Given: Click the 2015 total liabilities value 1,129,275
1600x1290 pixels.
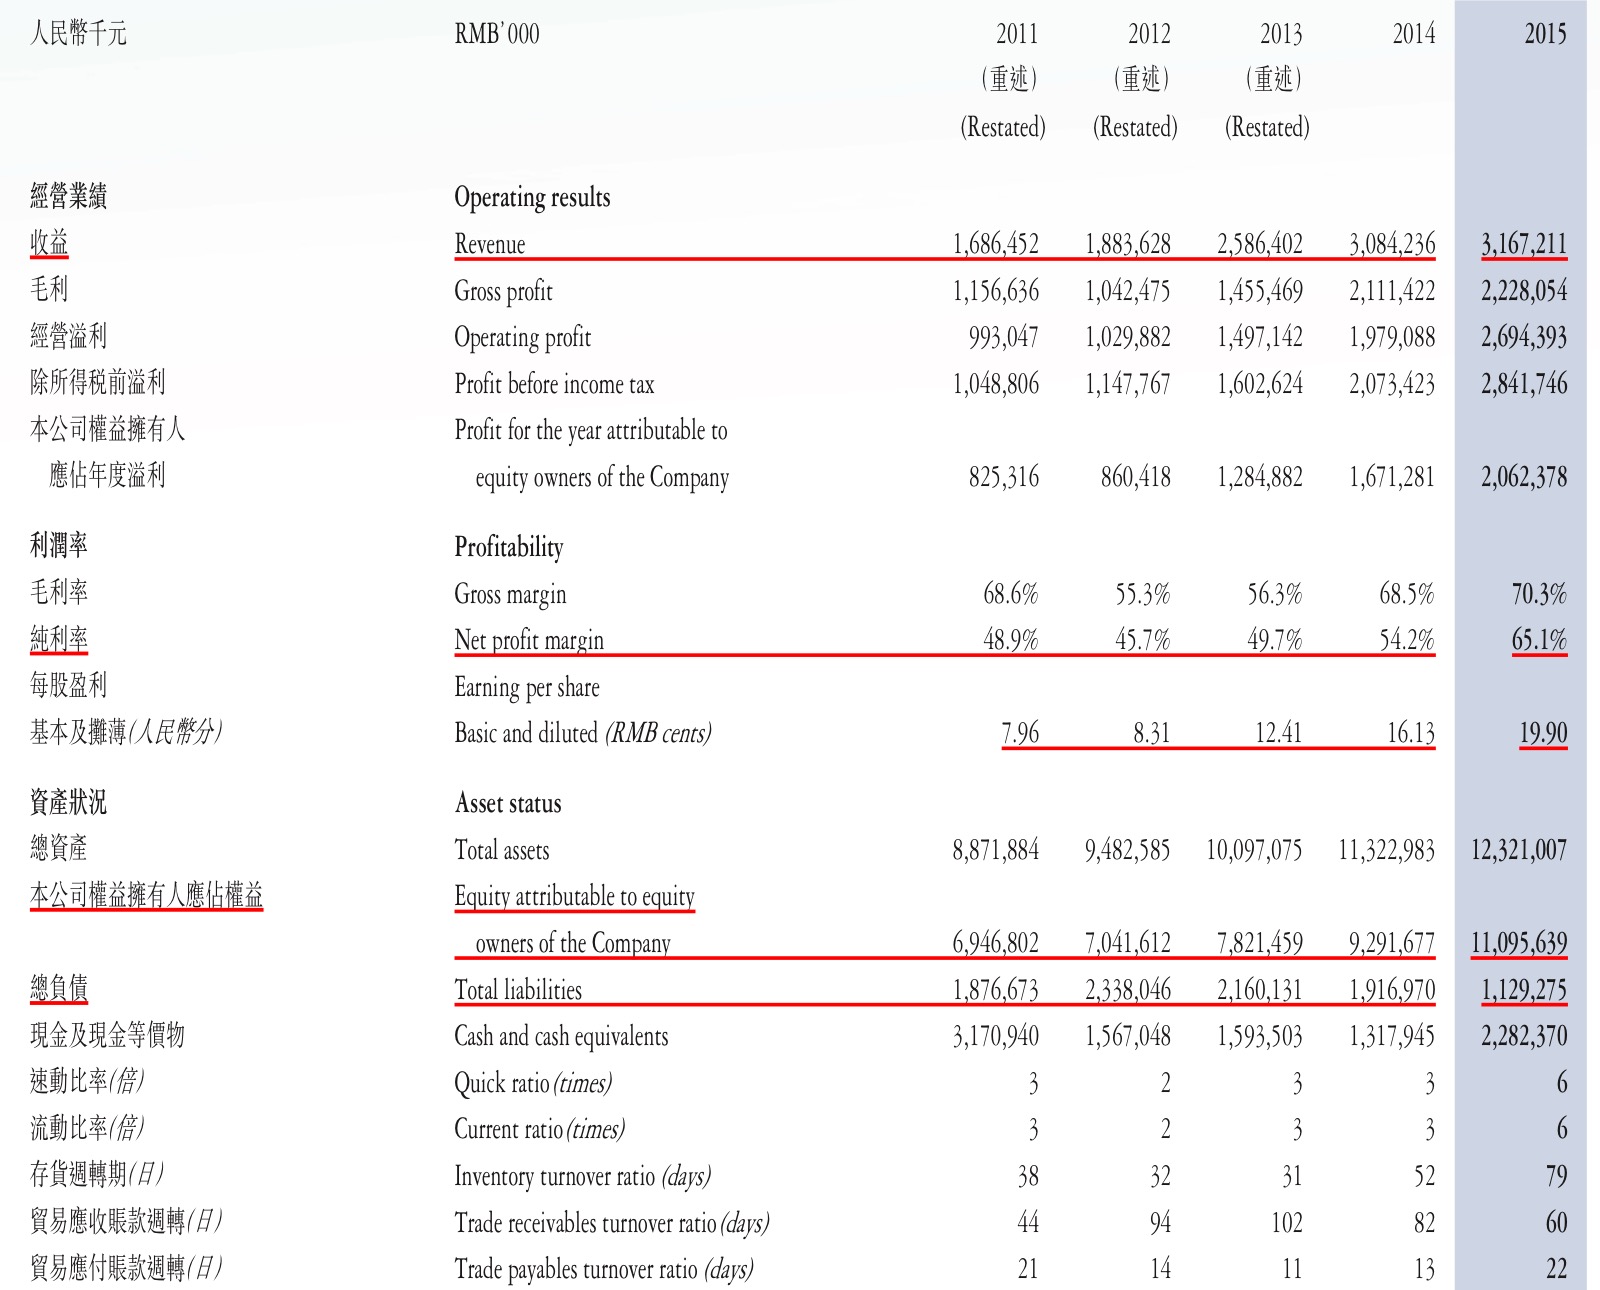Looking at the screenshot, I should (1524, 990).
